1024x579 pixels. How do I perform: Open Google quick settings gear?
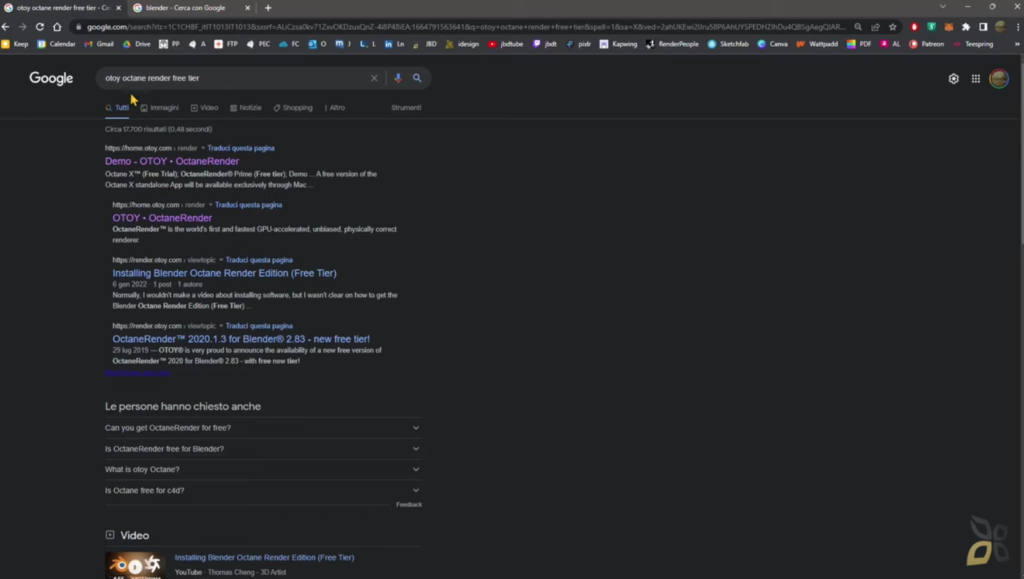(953, 79)
